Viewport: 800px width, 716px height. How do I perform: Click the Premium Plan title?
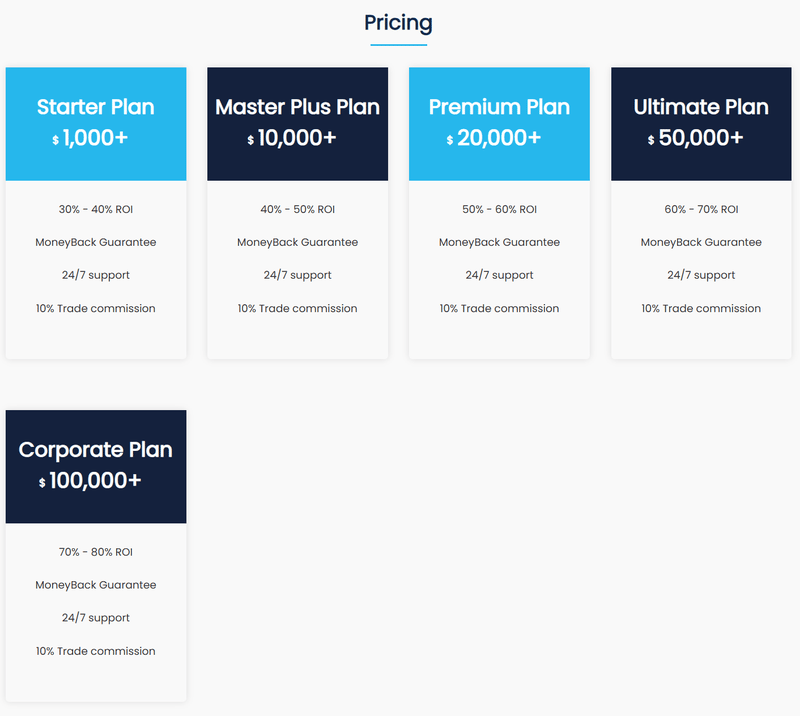[499, 107]
